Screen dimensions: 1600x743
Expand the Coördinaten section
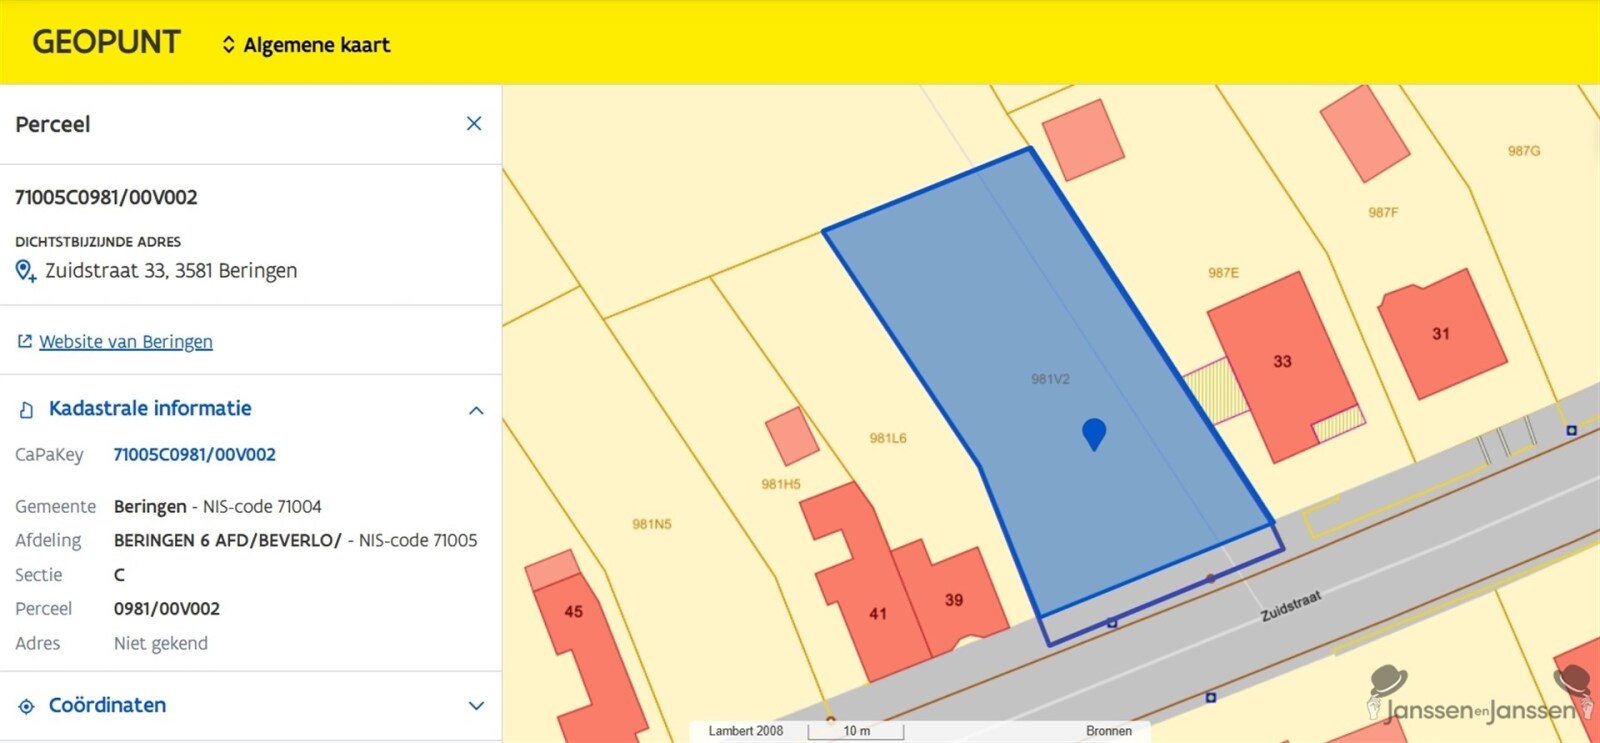(x=476, y=705)
